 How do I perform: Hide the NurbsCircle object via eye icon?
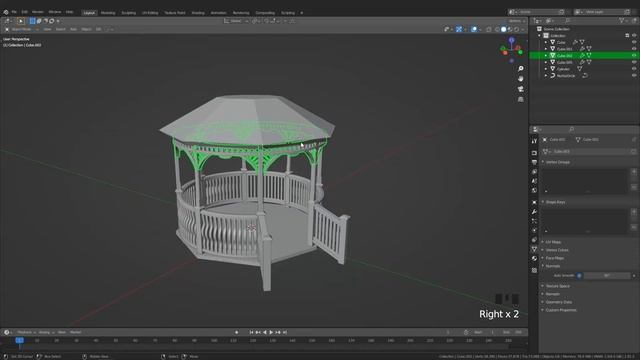coord(634,76)
